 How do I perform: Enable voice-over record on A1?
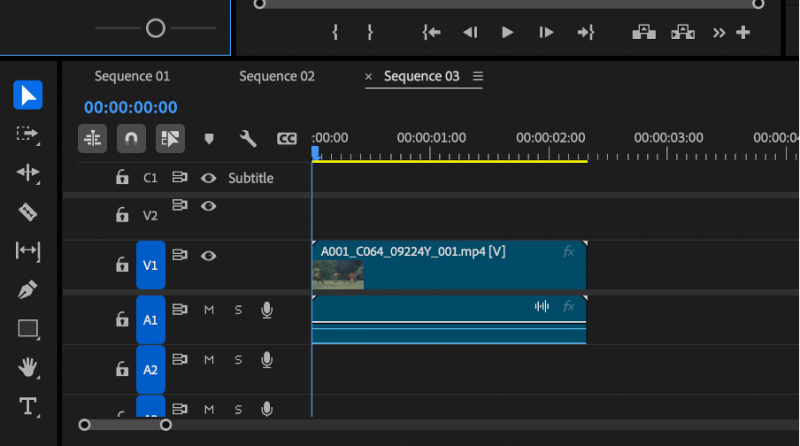(267, 310)
